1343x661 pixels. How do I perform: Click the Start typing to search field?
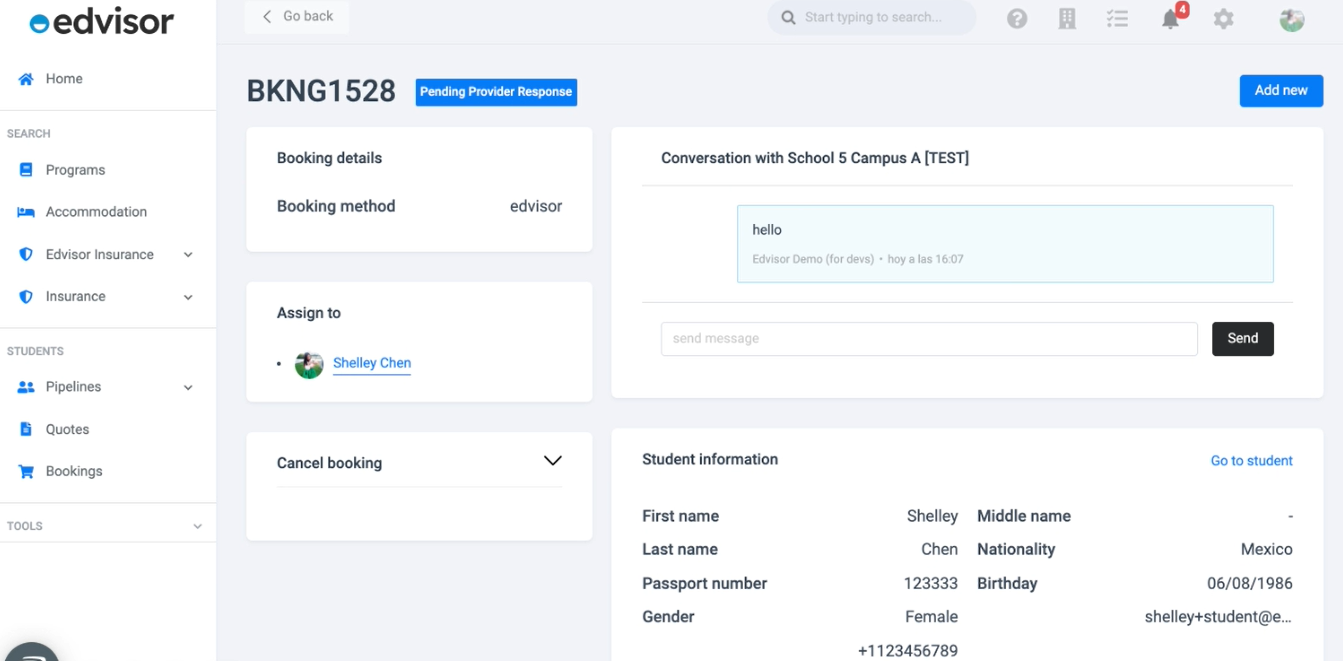[x=872, y=17]
